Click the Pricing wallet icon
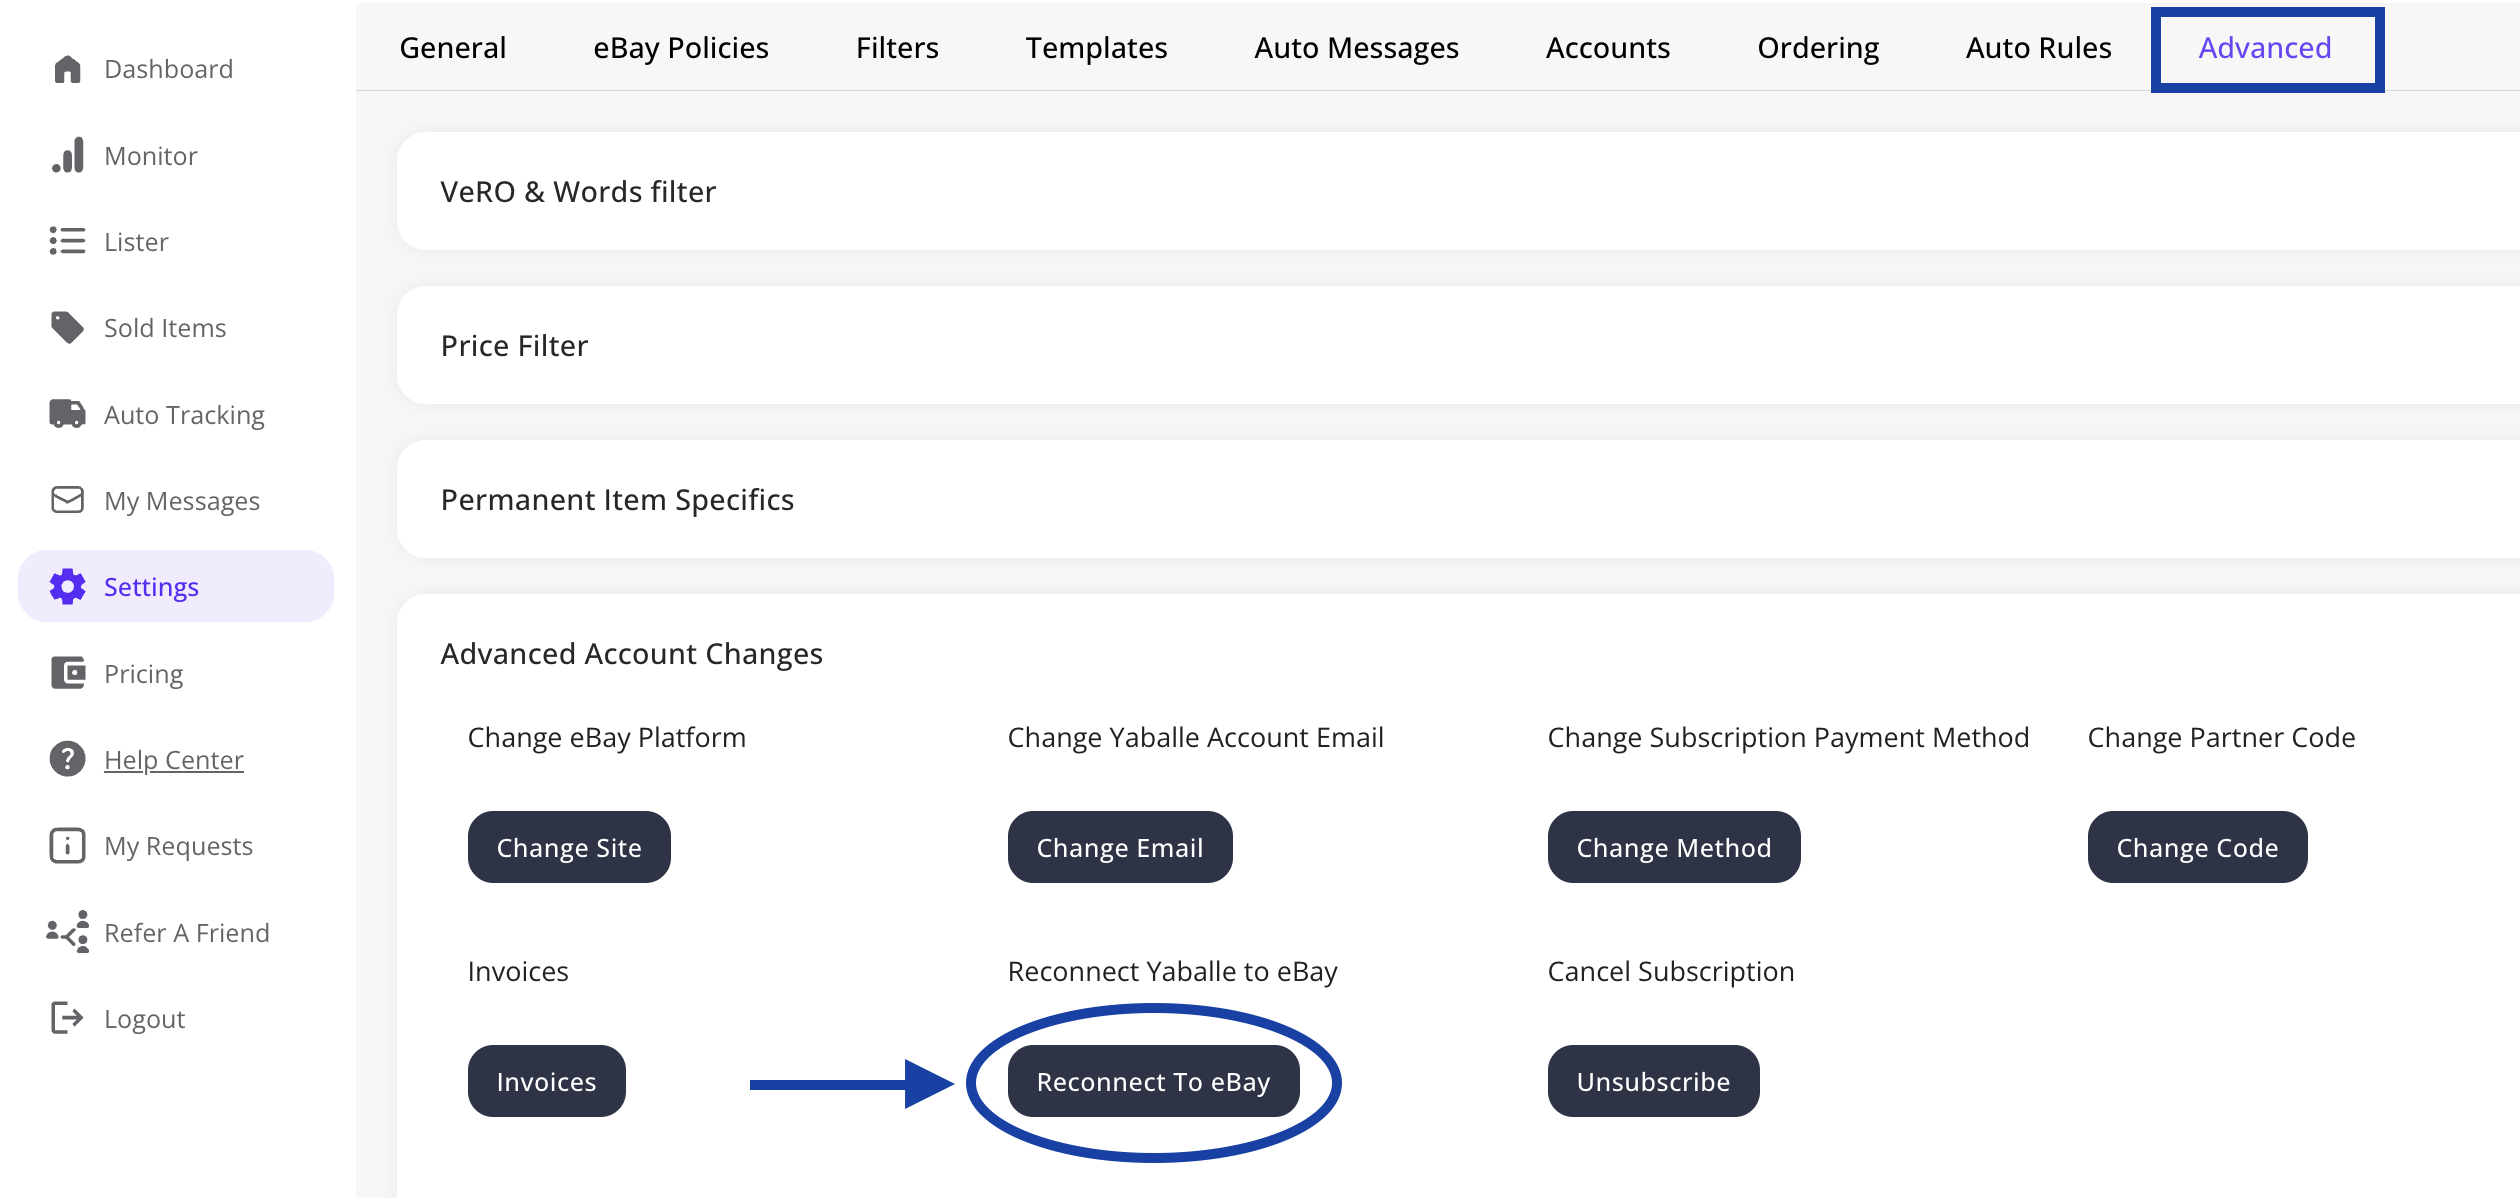The width and height of the screenshot is (2520, 1198). (67, 673)
